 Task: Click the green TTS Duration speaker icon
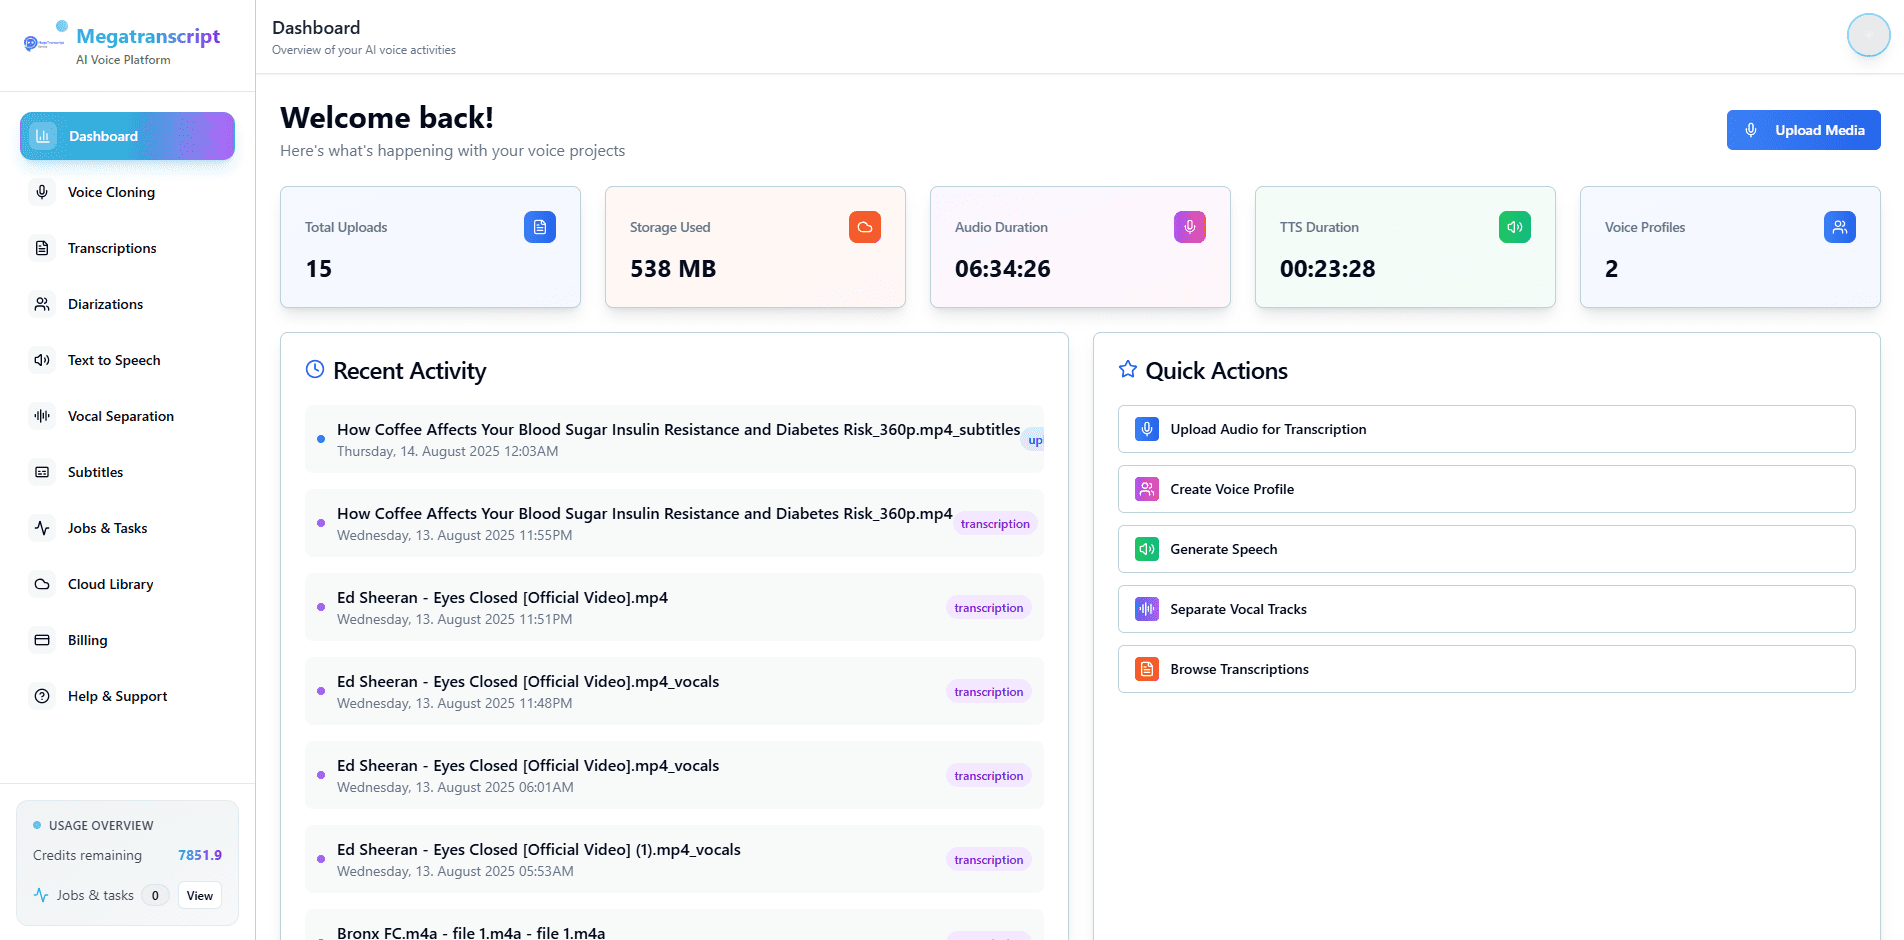pos(1514,227)
